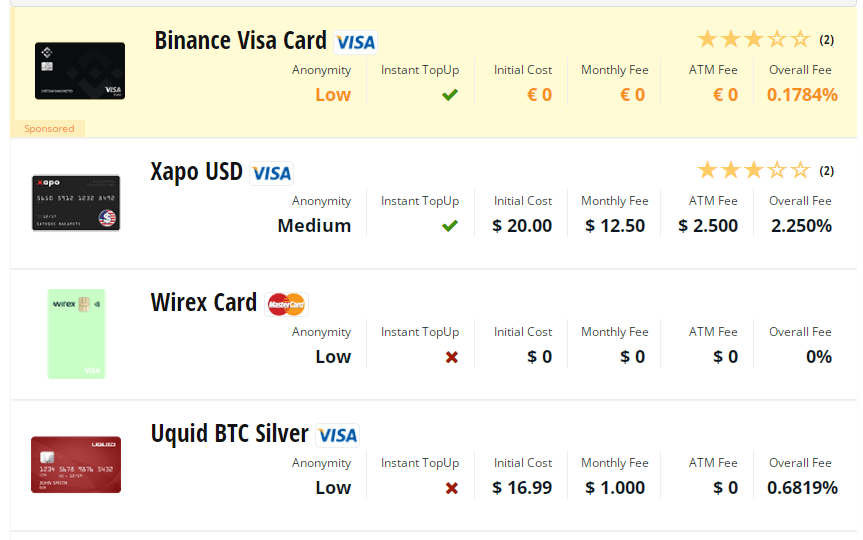Click the Visa logo beside Binance Visa Card
The image size is (863, 540).
point(356,42)
